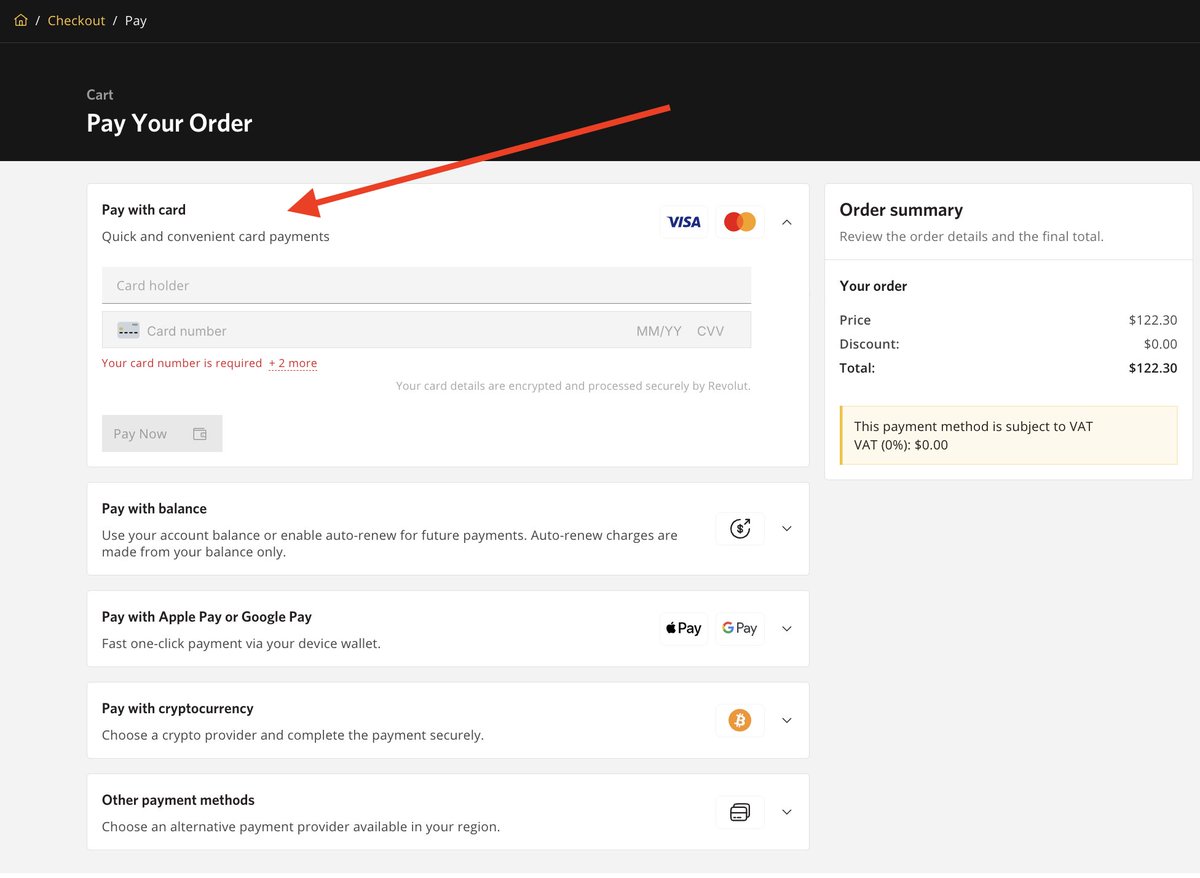Screen dimensions: 1200x878
Task: Click the Bitcoin icon
Action: click(740, 720)
